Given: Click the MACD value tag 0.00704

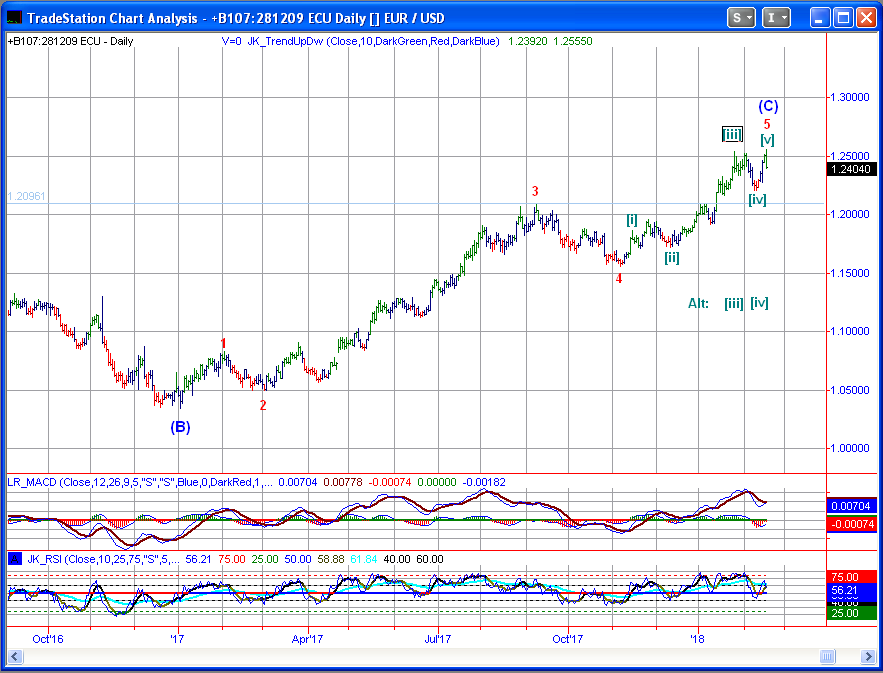Looking at the screenshot, I should click(851, 506).
